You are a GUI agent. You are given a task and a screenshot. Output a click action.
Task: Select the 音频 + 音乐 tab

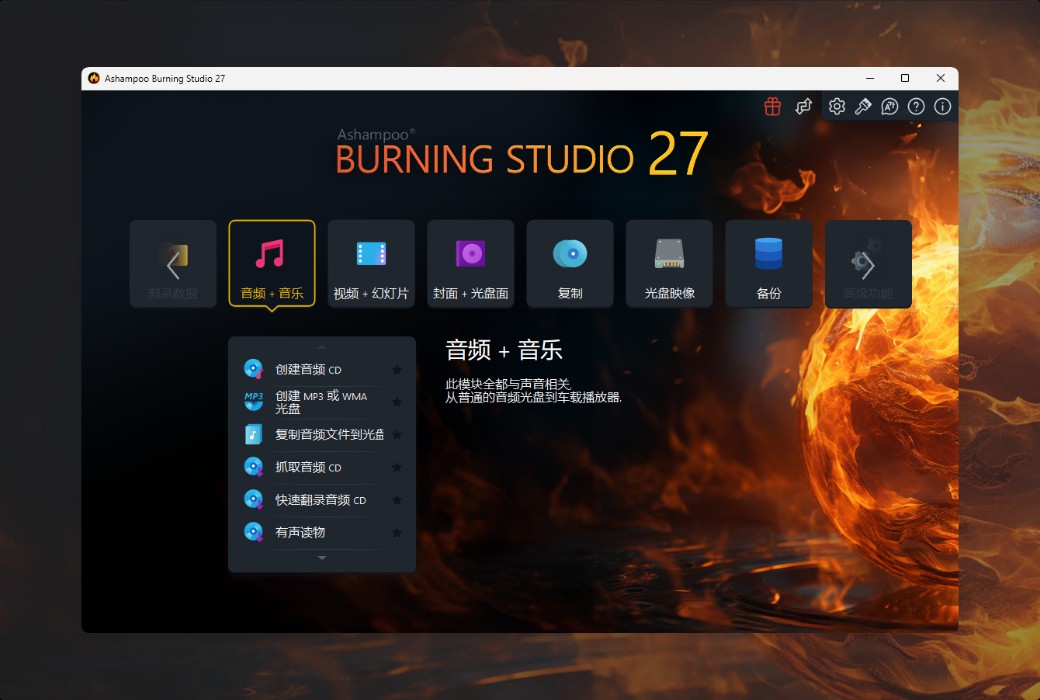click(x=272, y=263)
